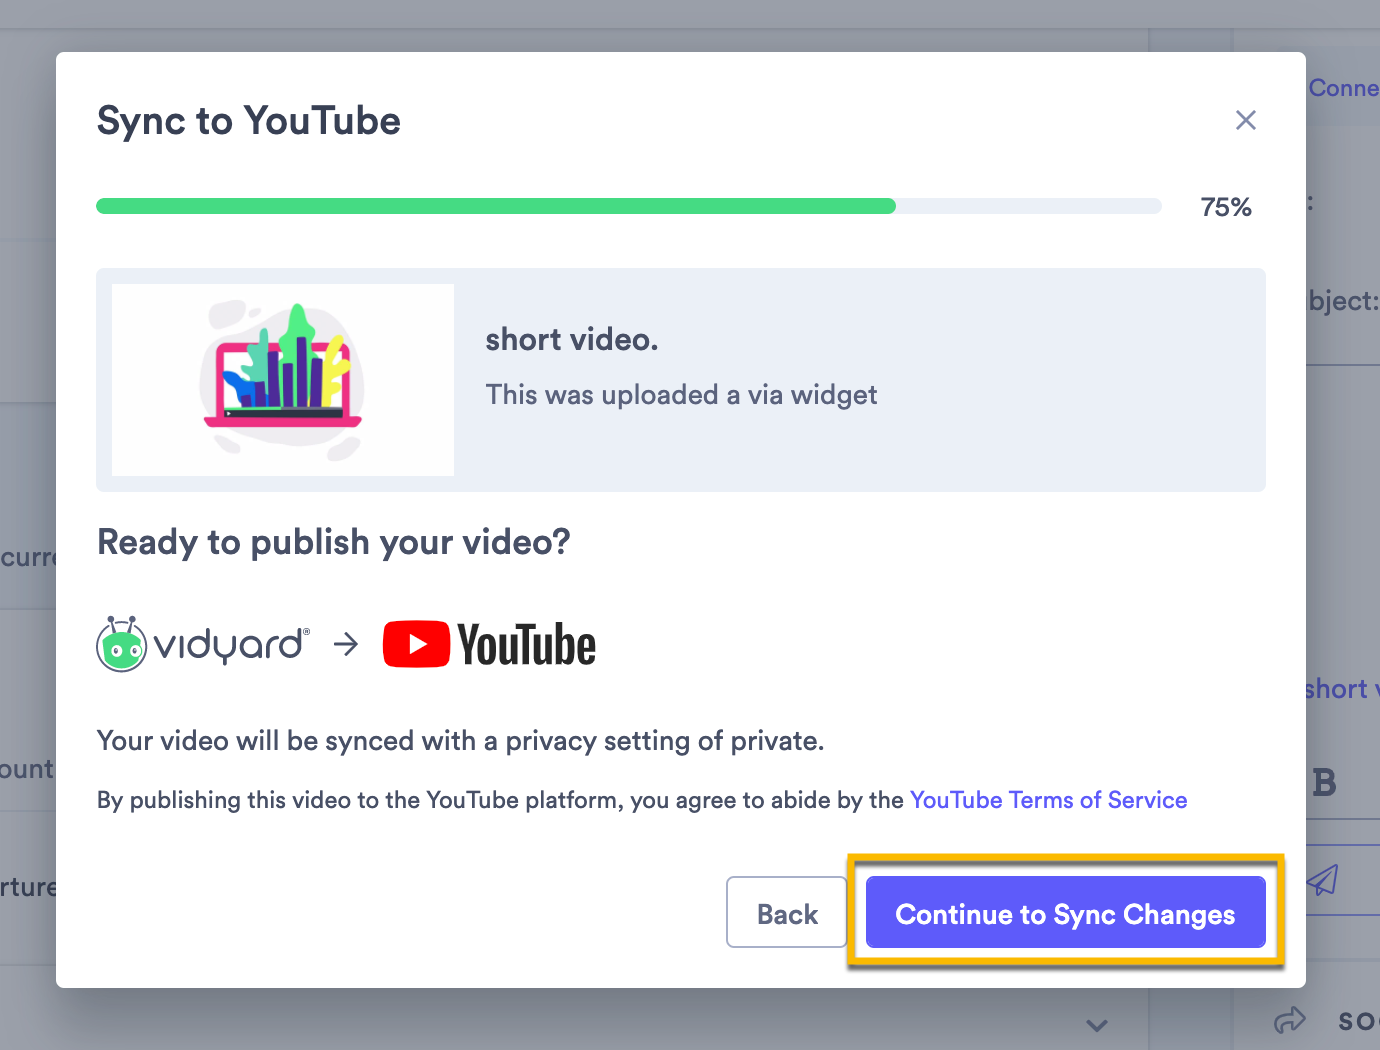Image resolution: width=1380 pixels, height=1050 pixels.
Task: Close the Sync to YouTube dialog
Action: click(1245, 120)
